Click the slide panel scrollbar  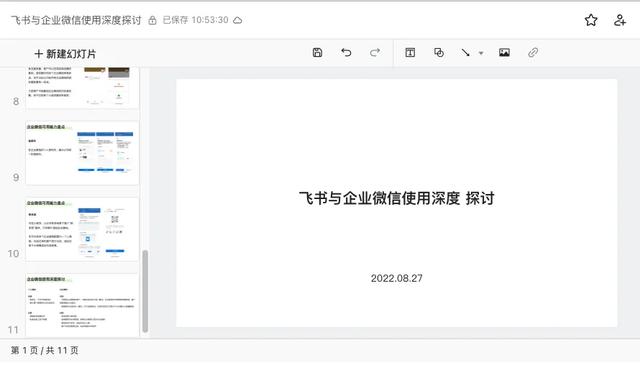pos(145,292)
